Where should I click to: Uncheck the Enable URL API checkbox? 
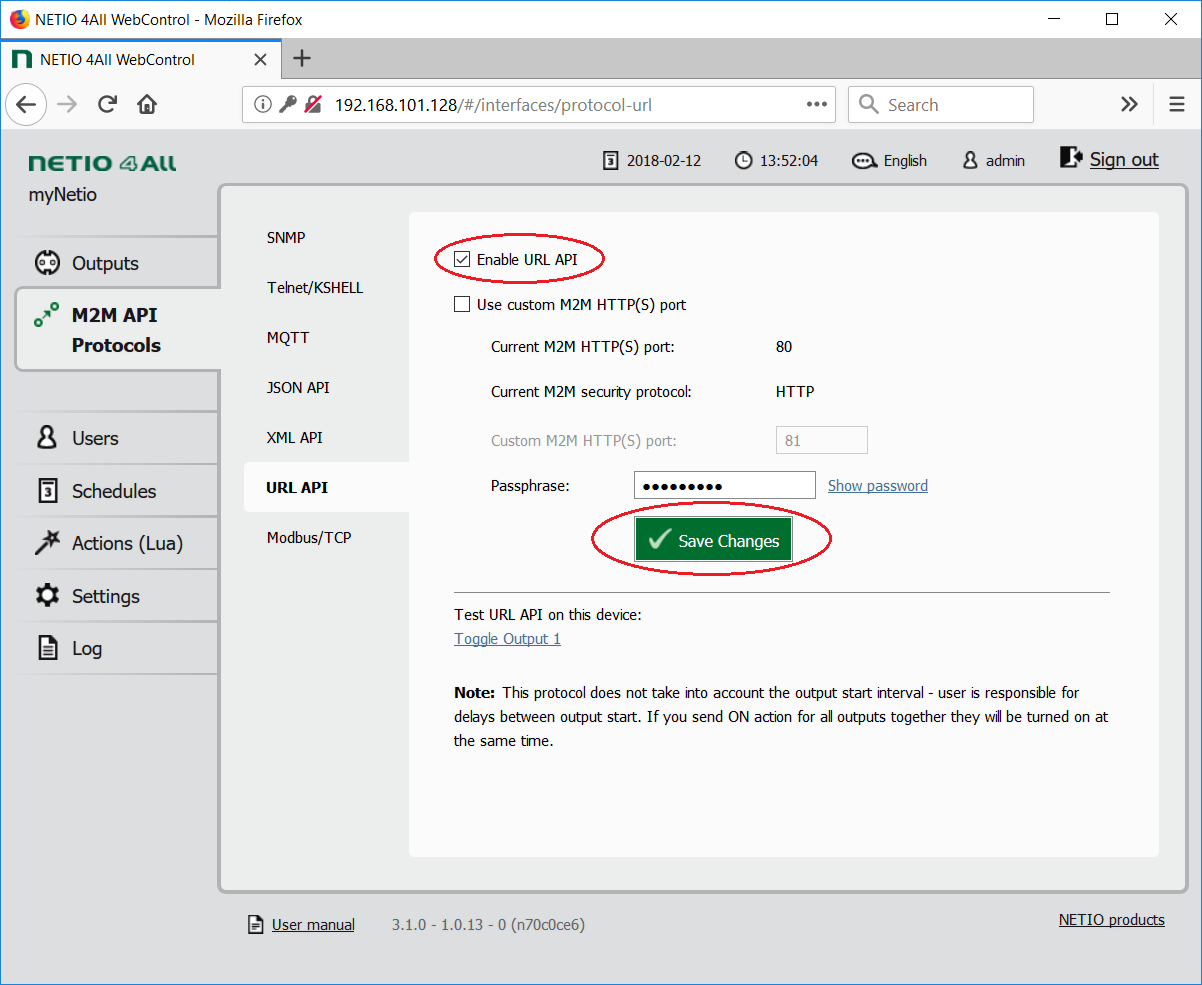[x=462, y=259]
